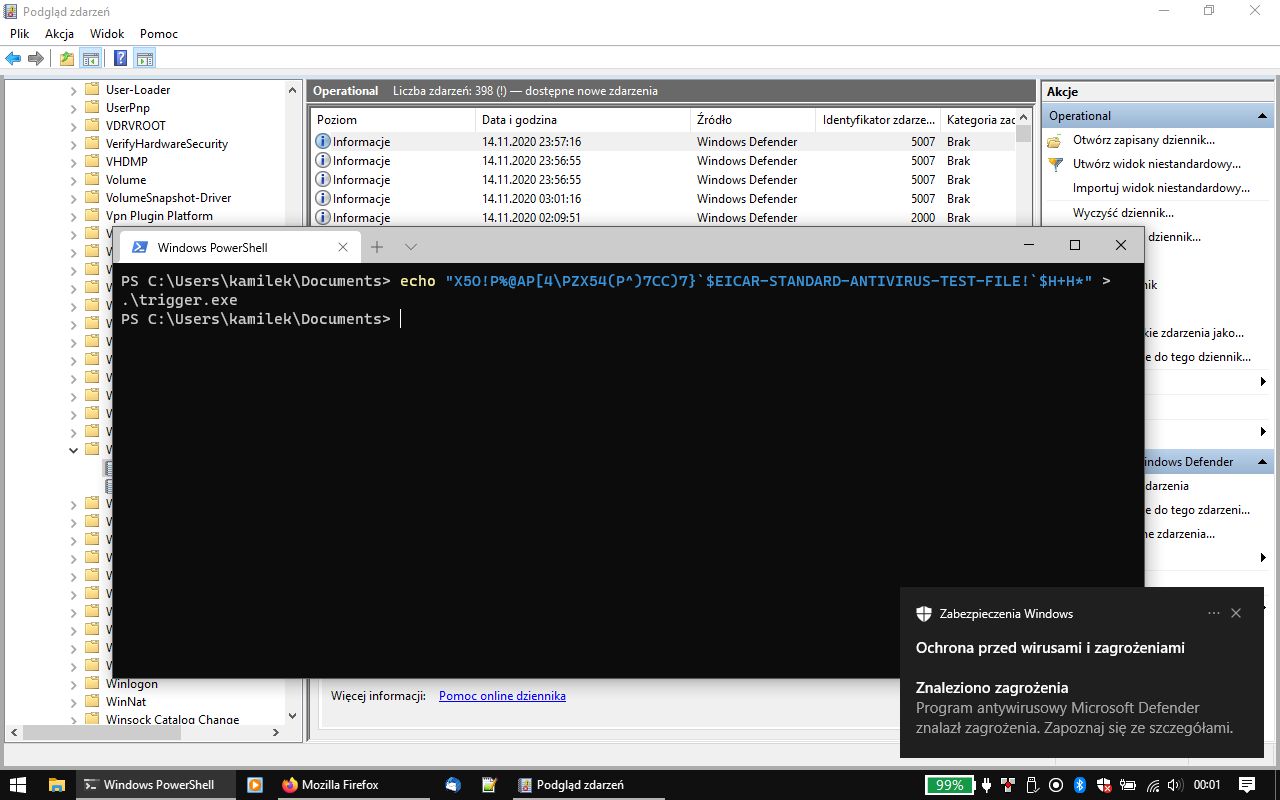Open the Widok menu
1280x800 pixels.
[107, 33]
